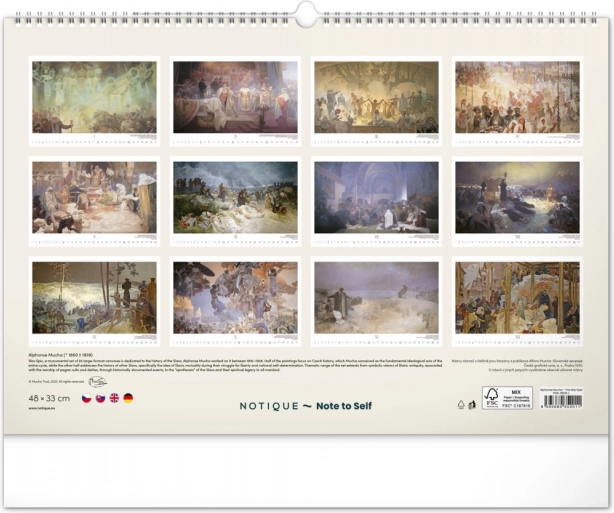Select the German flag icon

click(x=128, y=398)
